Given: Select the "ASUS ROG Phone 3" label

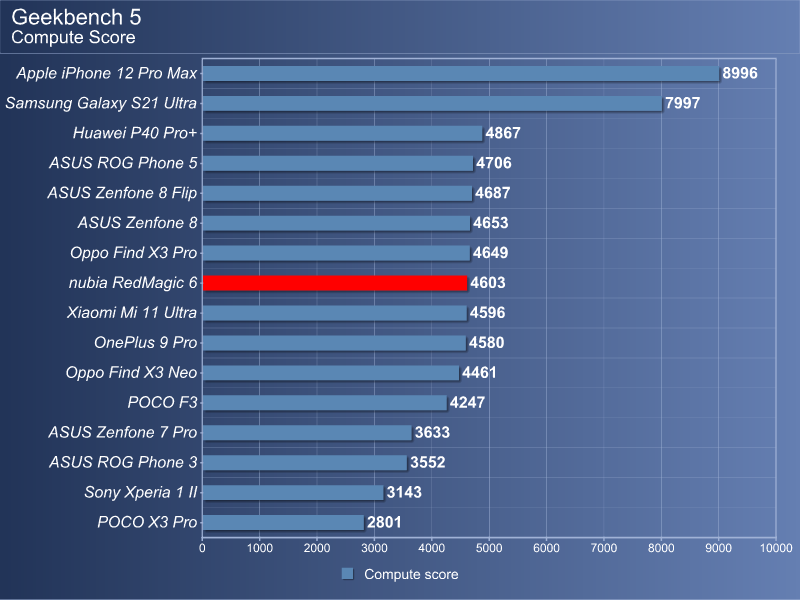Looking at the screenshot, I should (123, 462).
